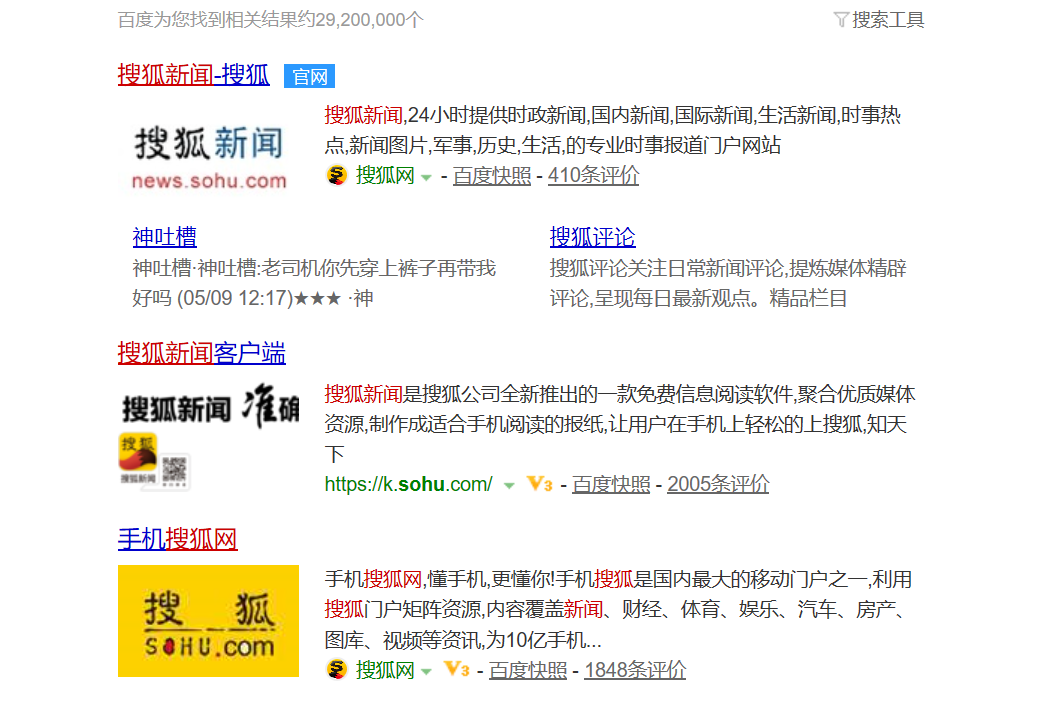Click the V3 badge beside k.sohu.com
The height and width of the screenshot is (702, 1046).
(x=539, y=484)
